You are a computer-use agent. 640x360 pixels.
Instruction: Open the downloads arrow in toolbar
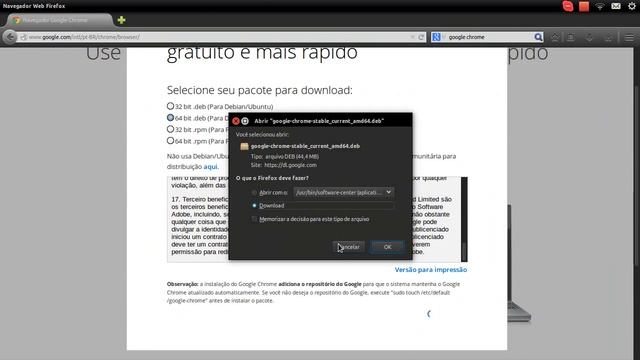[x=589, y=38]
